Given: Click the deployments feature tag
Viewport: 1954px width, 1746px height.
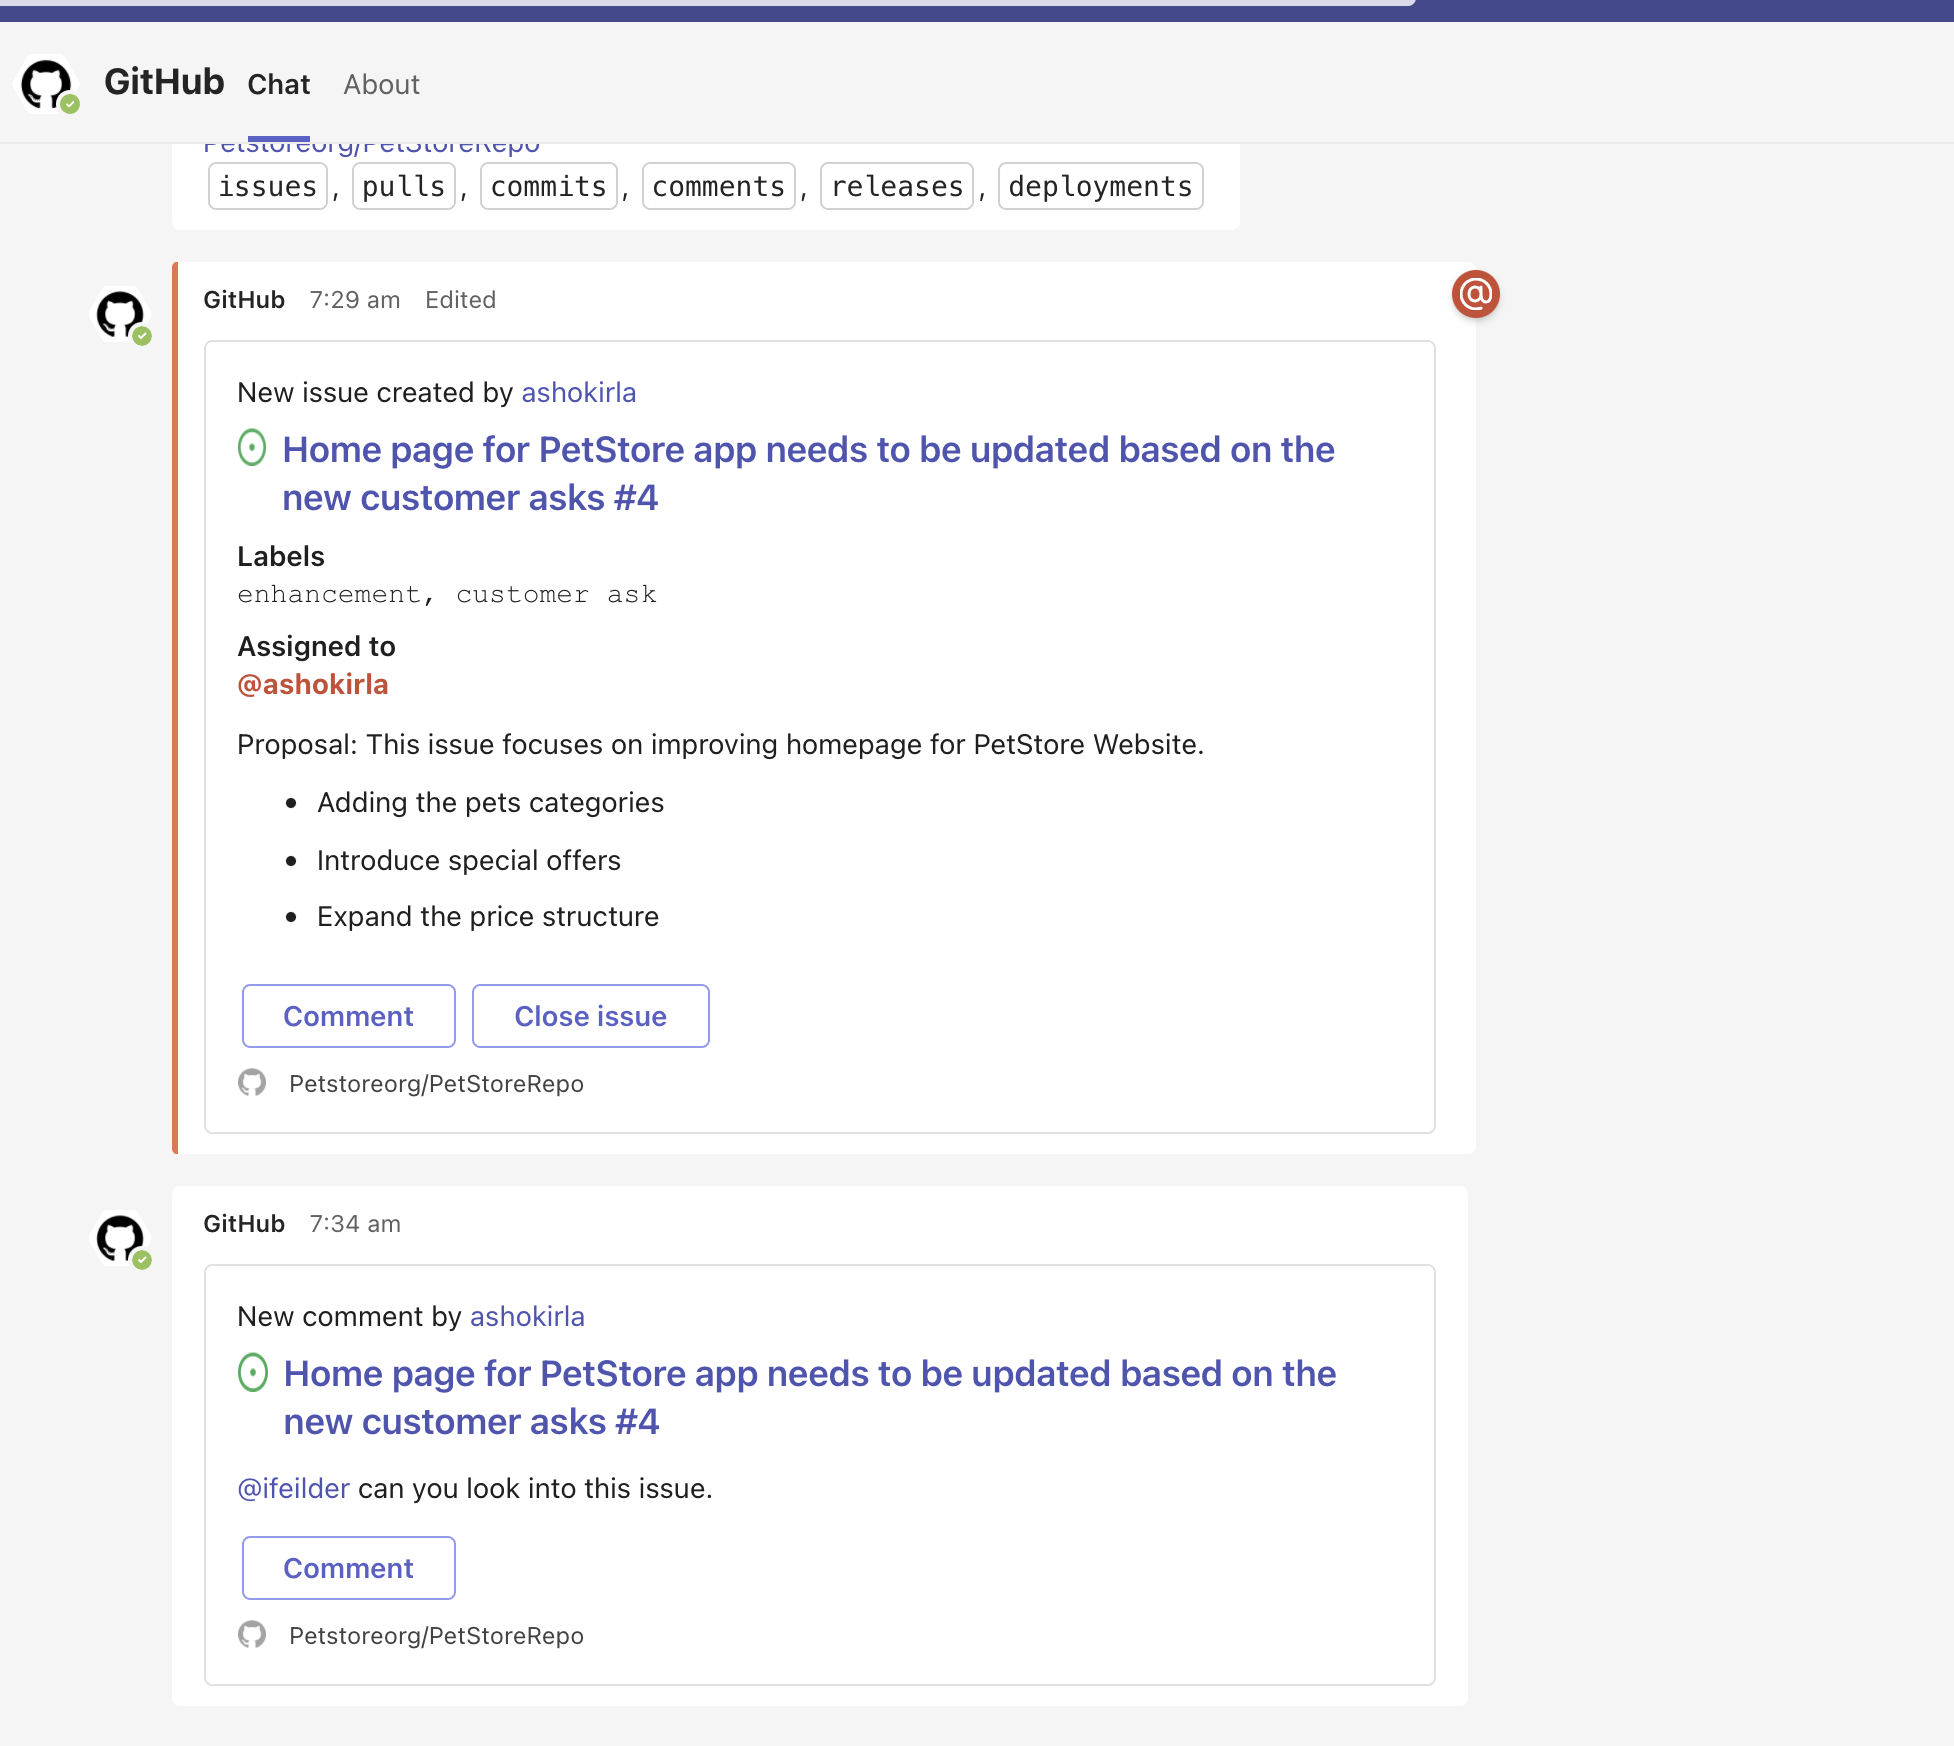Looking at the screenshot, I should coord(1100,187).
